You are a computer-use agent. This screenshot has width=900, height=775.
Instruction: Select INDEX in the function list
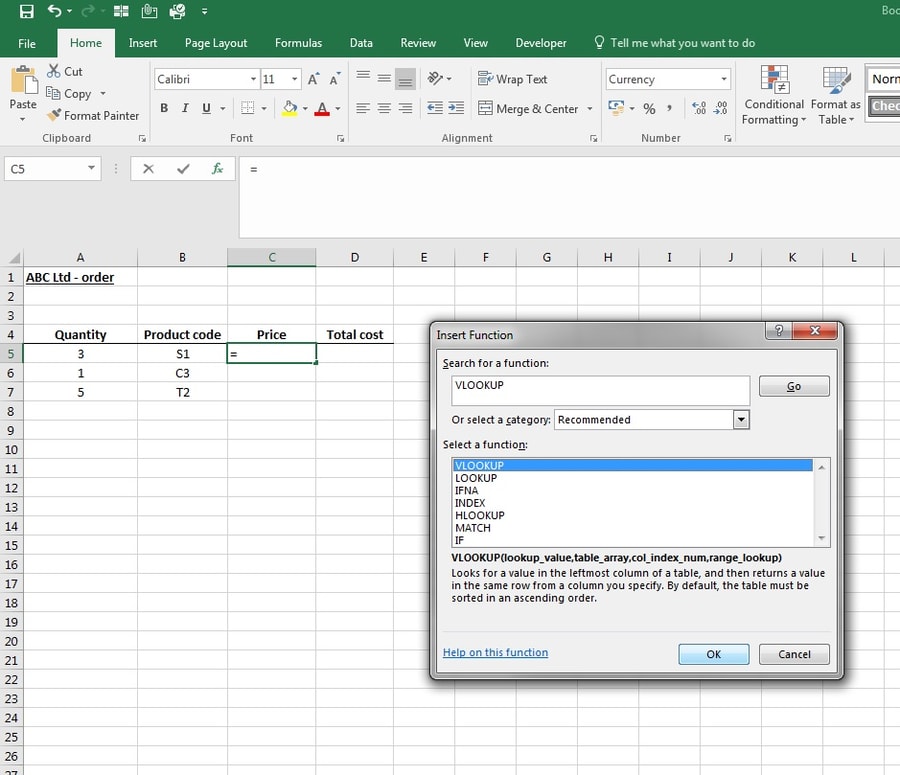tap(633, 503)
